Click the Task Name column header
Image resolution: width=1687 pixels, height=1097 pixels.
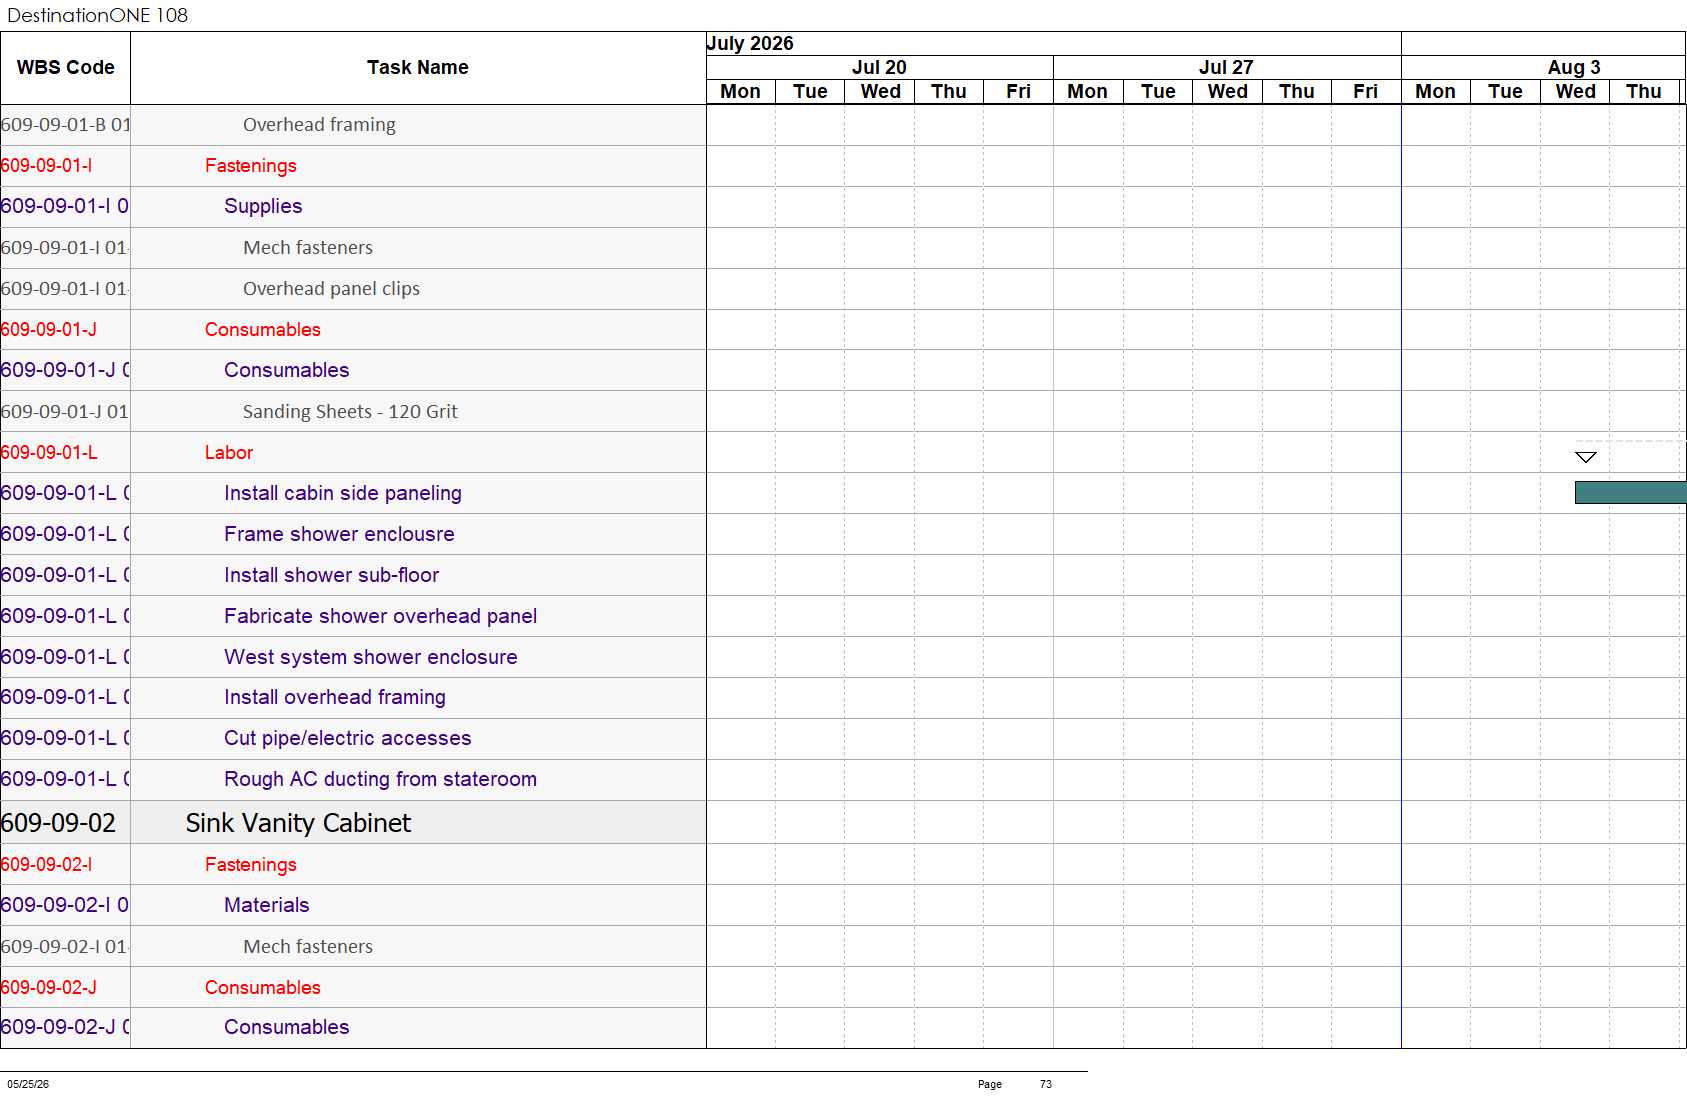pos(417,68)
